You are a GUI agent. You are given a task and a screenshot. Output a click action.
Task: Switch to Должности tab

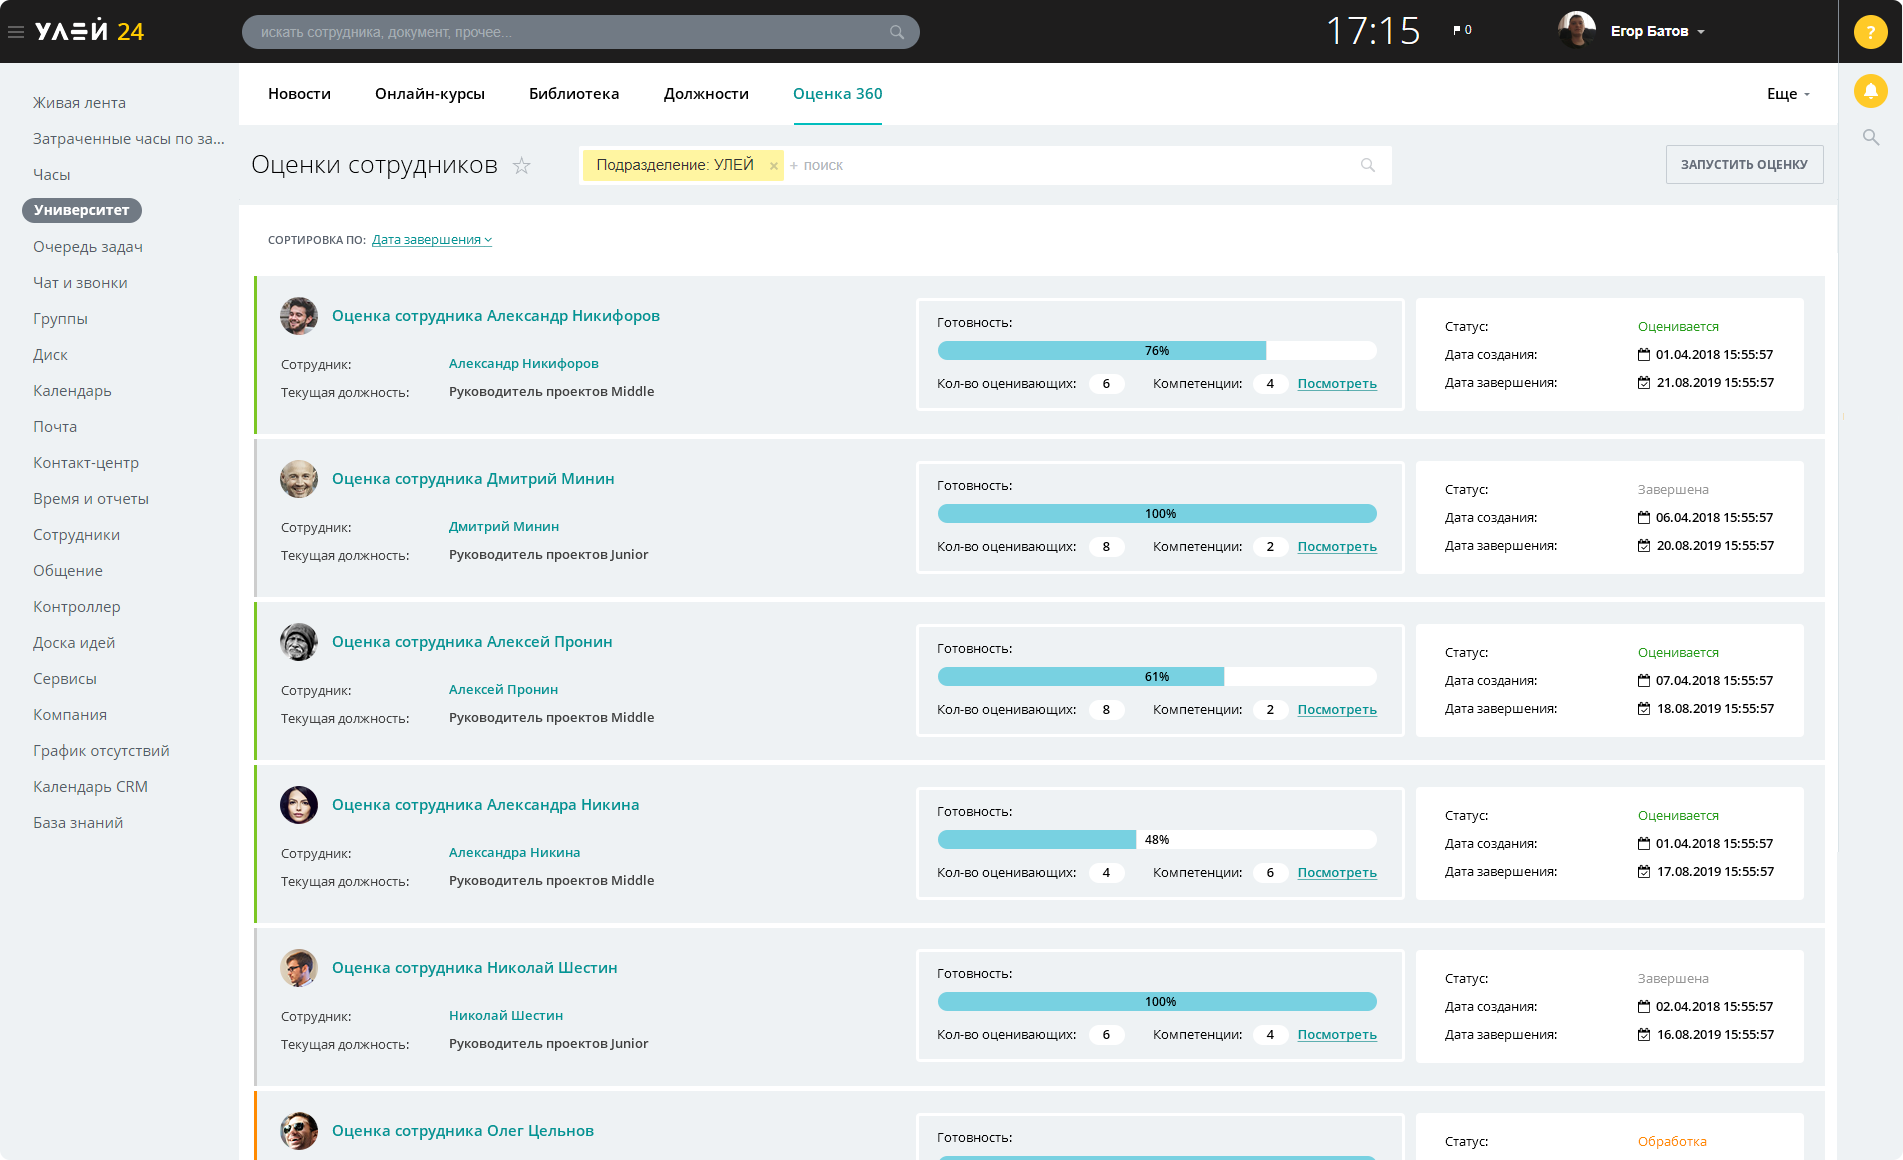[706, 94]
